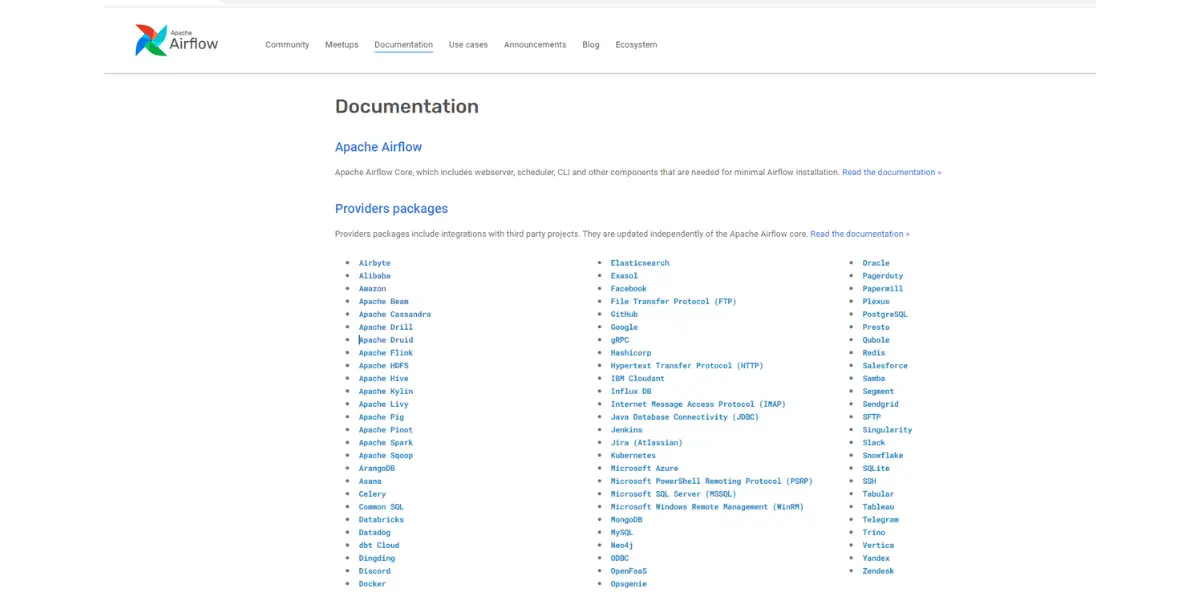
Task: Open Jira (Atlassian) provider link
Action: point(647,443)
